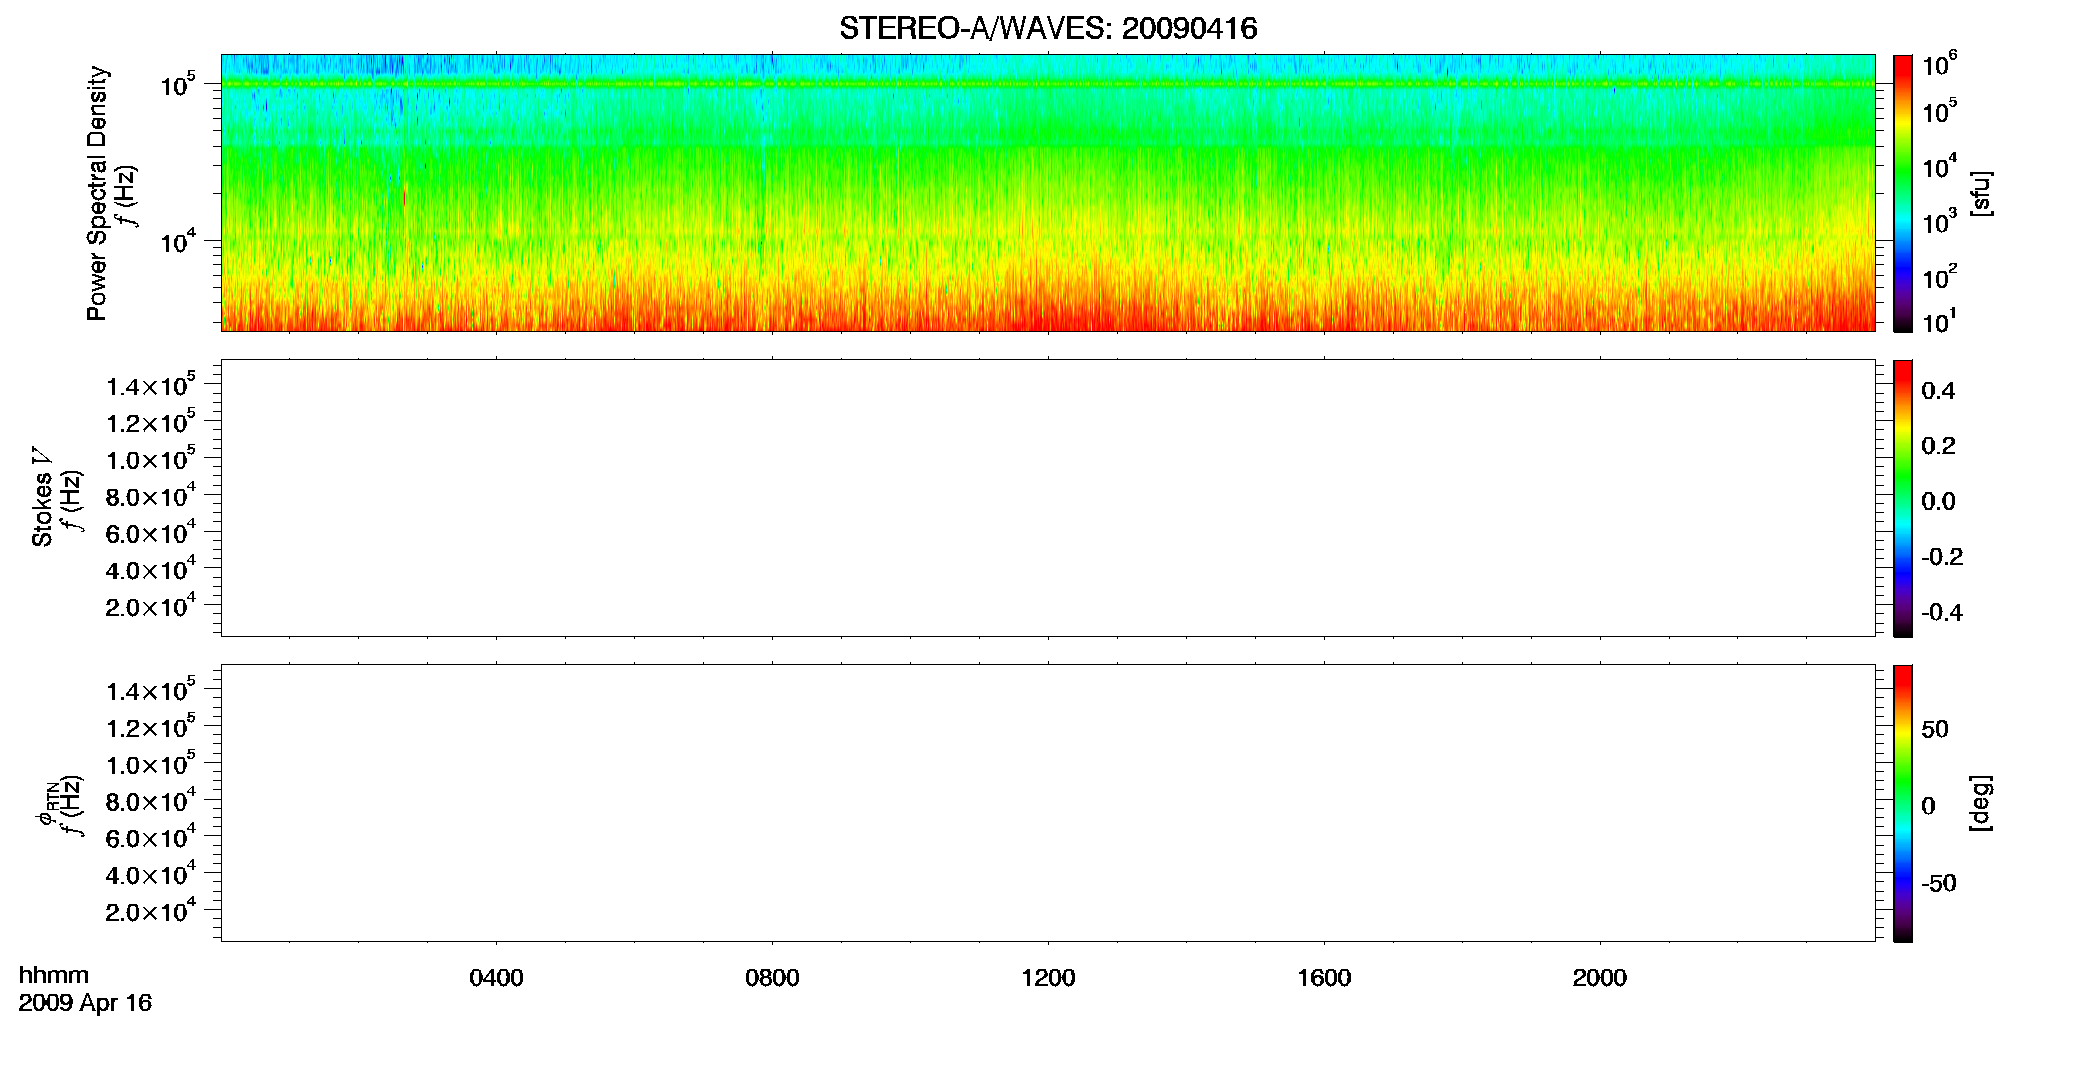The width and height of the screenshot is (2096, 1080).
Task: Click the 1200 time tick label
Action: point(1048,978)
